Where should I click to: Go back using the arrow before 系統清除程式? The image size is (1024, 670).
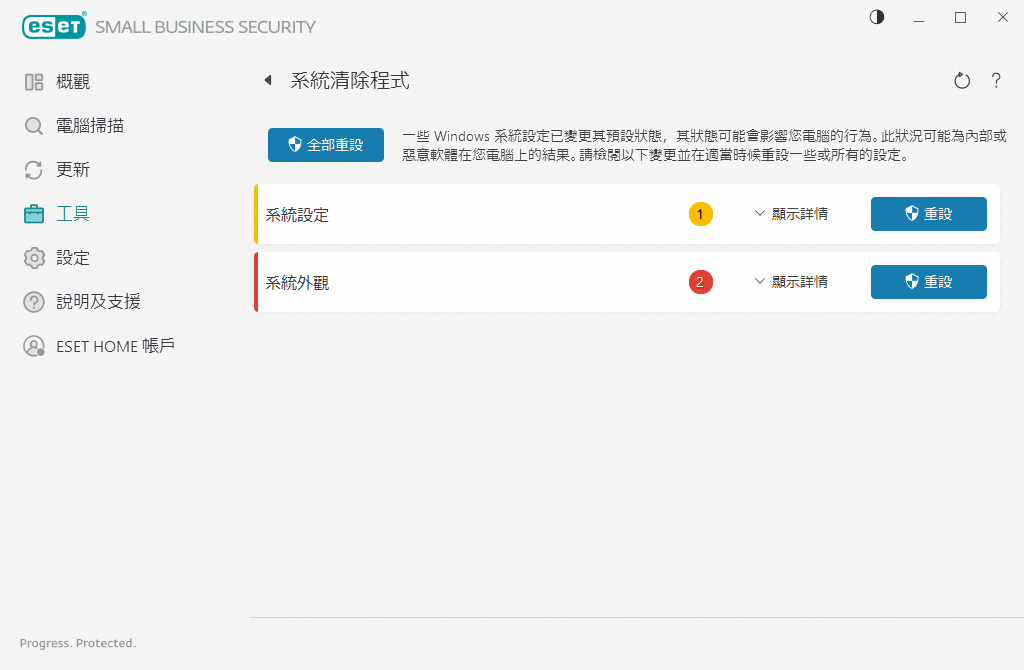tap(268, 81)
